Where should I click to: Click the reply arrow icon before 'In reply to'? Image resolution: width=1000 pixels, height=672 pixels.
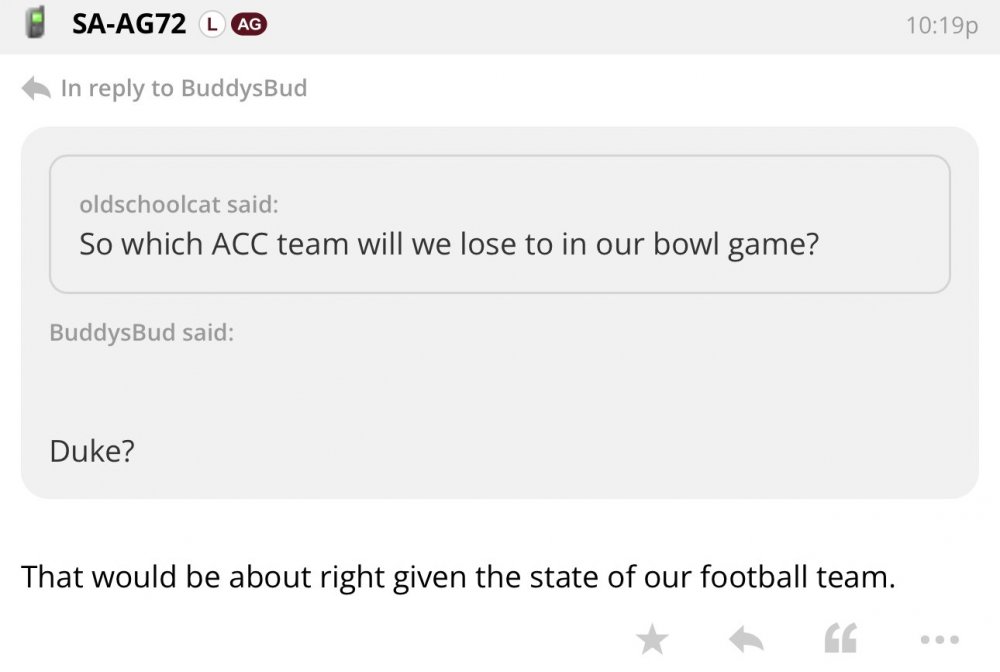(x=36, y=88)
